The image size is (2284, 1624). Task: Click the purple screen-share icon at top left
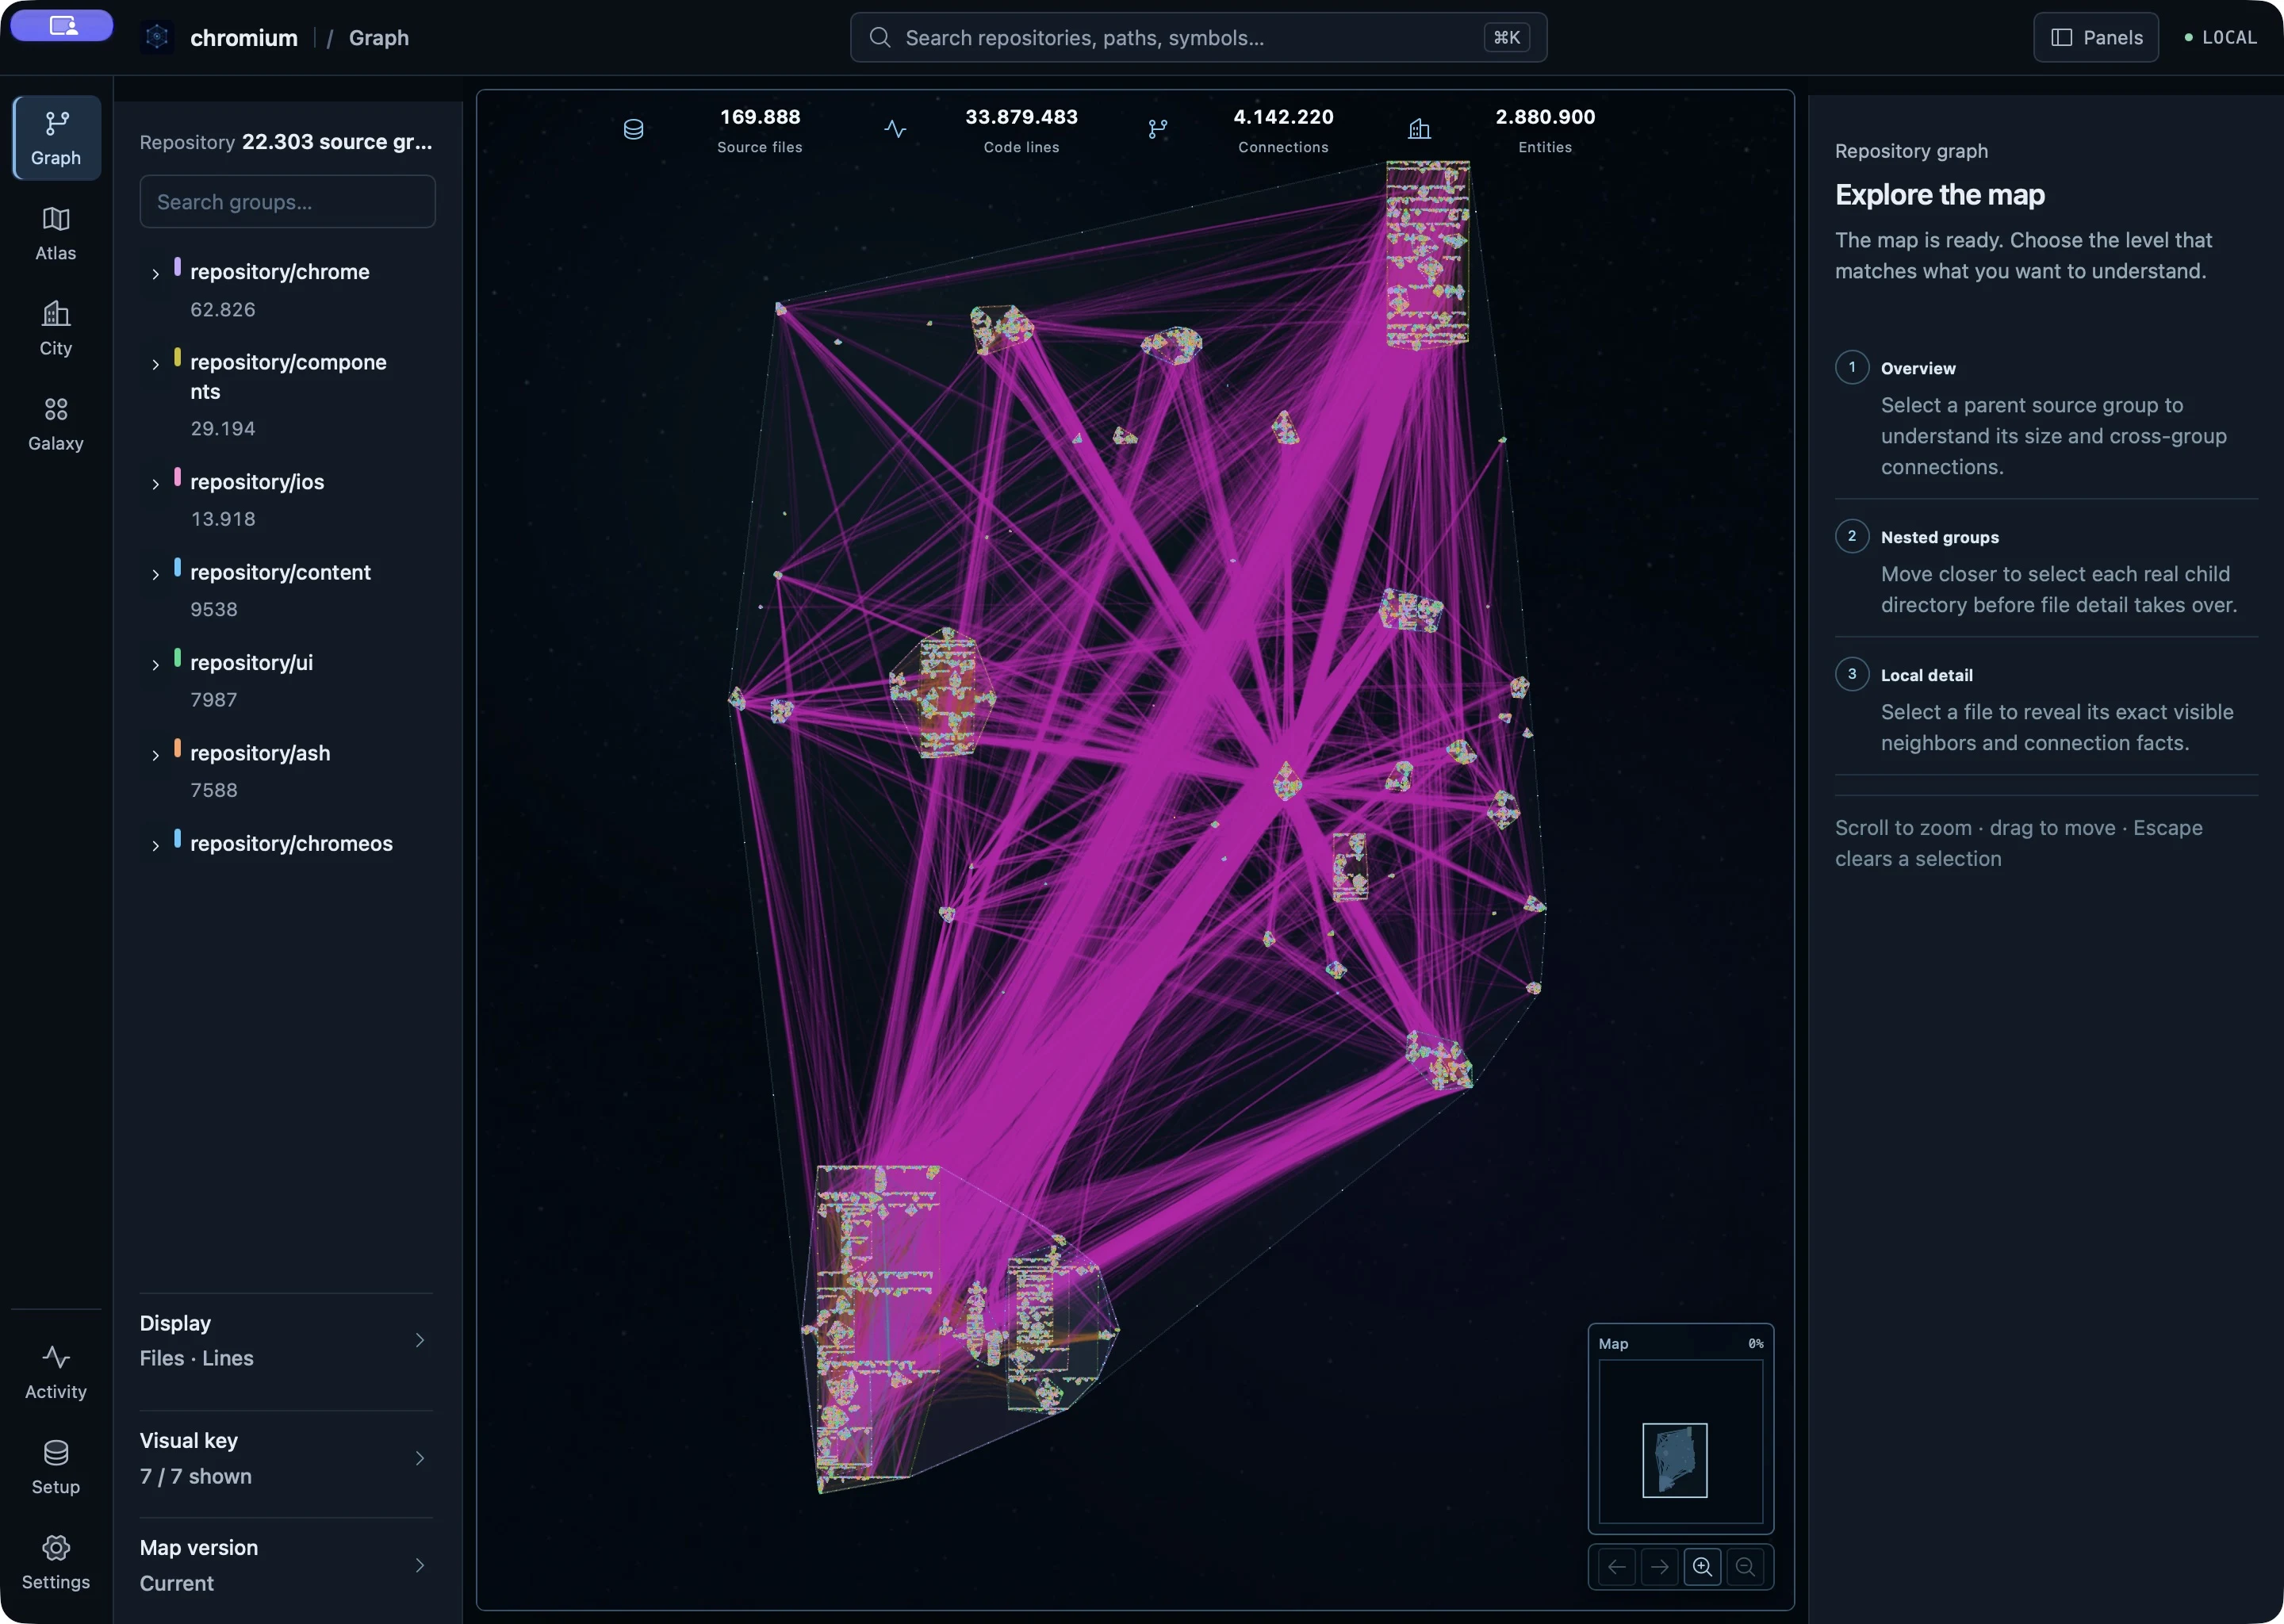pos(62,25)
